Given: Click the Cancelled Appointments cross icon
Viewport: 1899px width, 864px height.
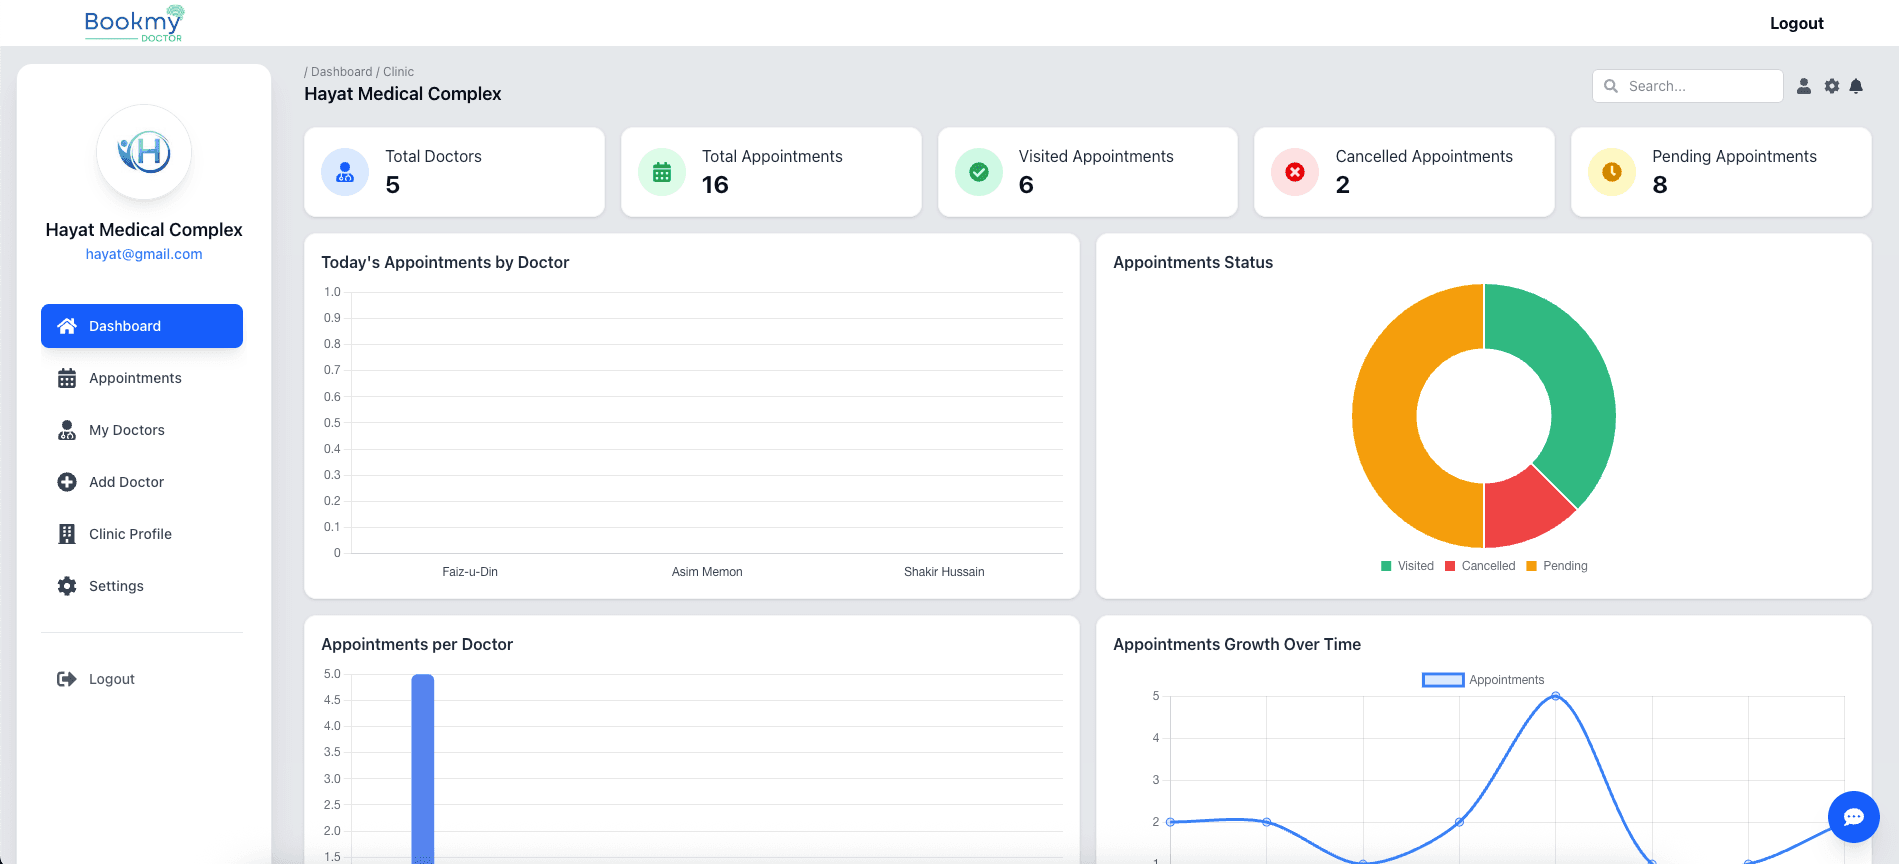Looking at the screenshot, I should 1295,172.
